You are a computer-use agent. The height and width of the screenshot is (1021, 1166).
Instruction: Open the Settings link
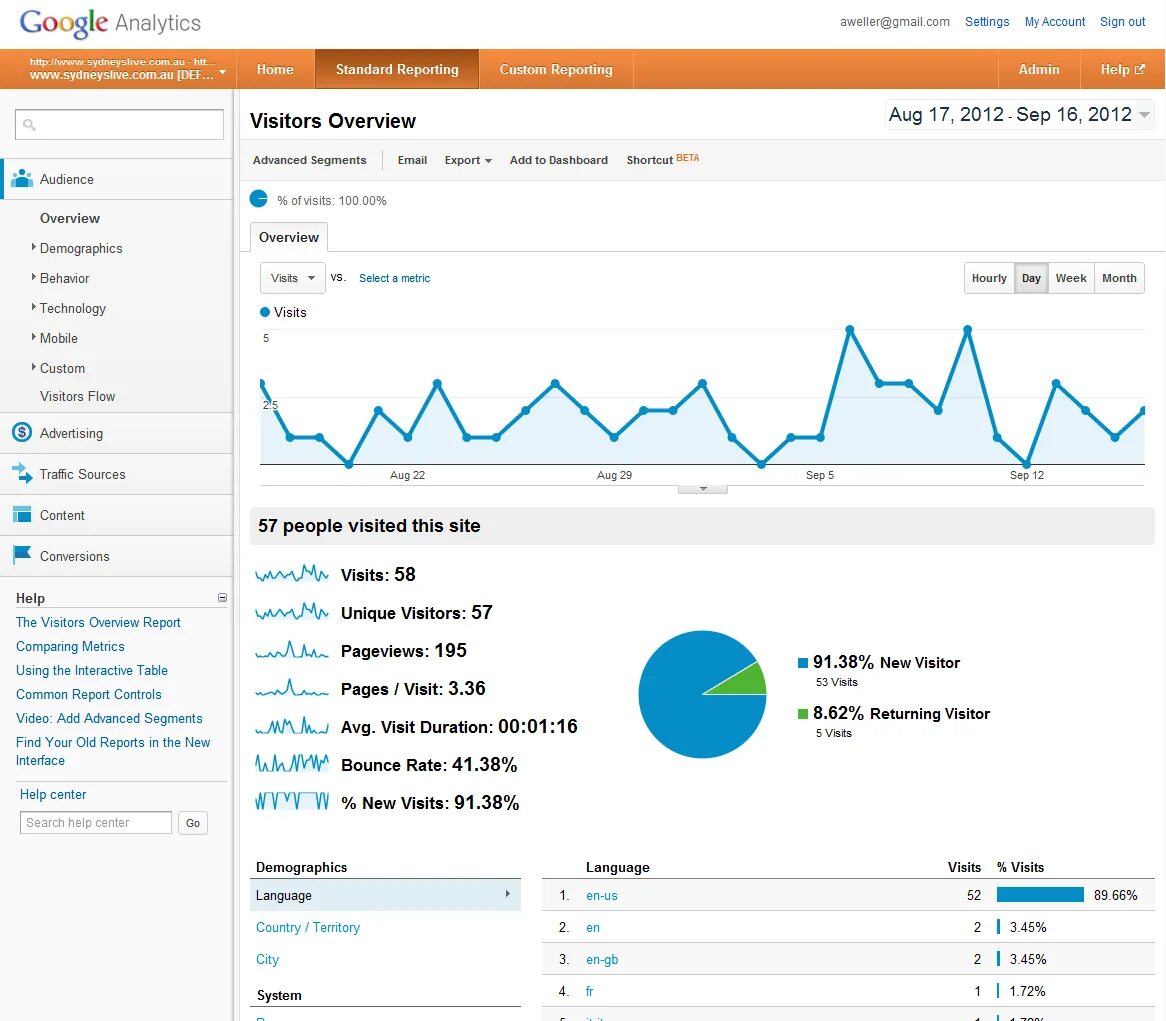(987, 22)
